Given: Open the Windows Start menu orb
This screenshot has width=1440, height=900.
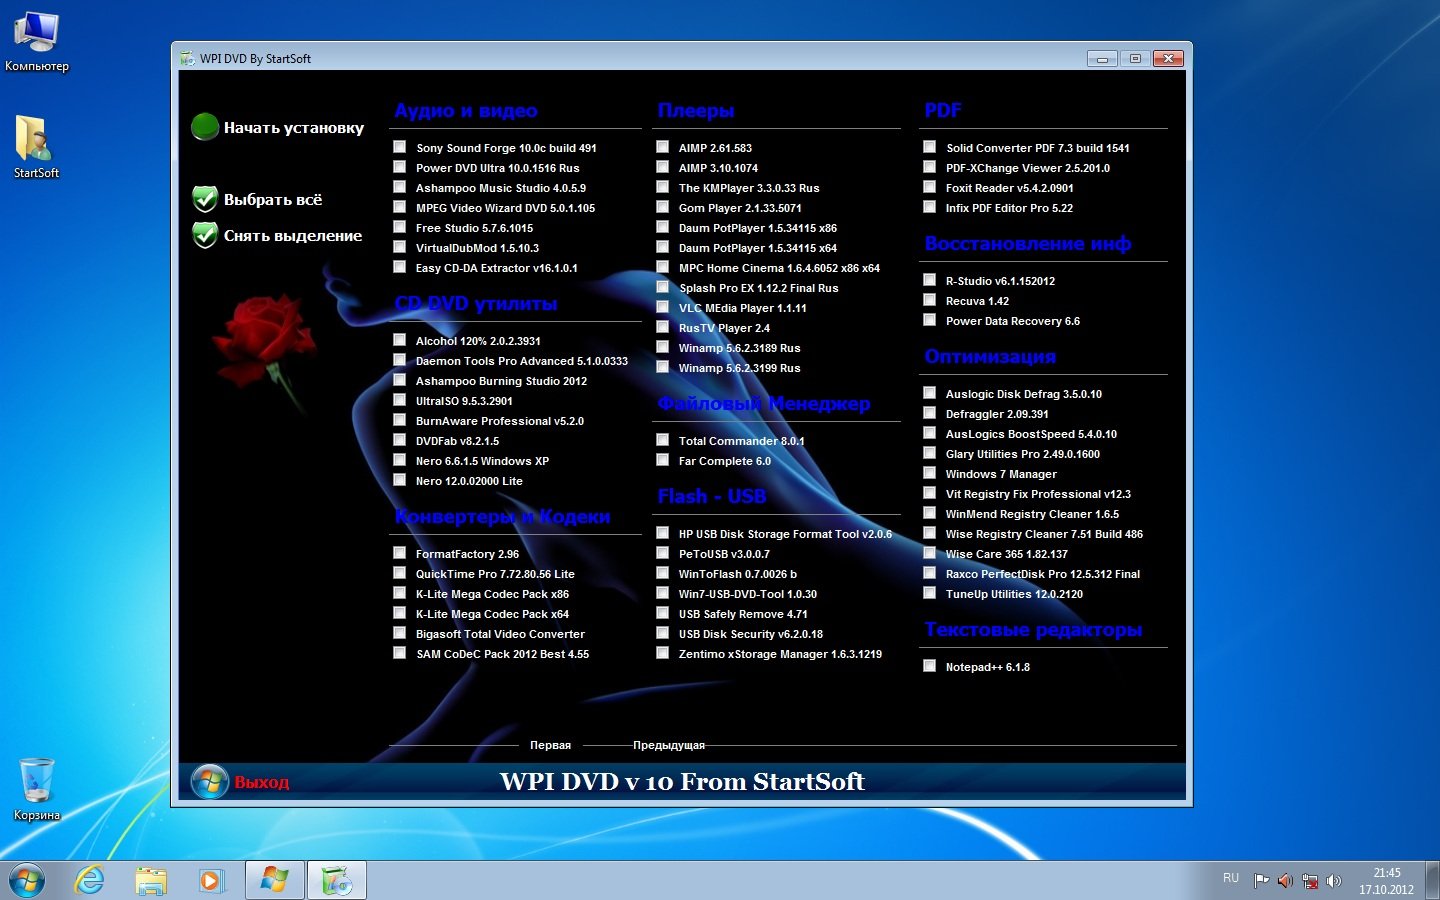Looking at the screenshot, I should click(x=27, y=880).
